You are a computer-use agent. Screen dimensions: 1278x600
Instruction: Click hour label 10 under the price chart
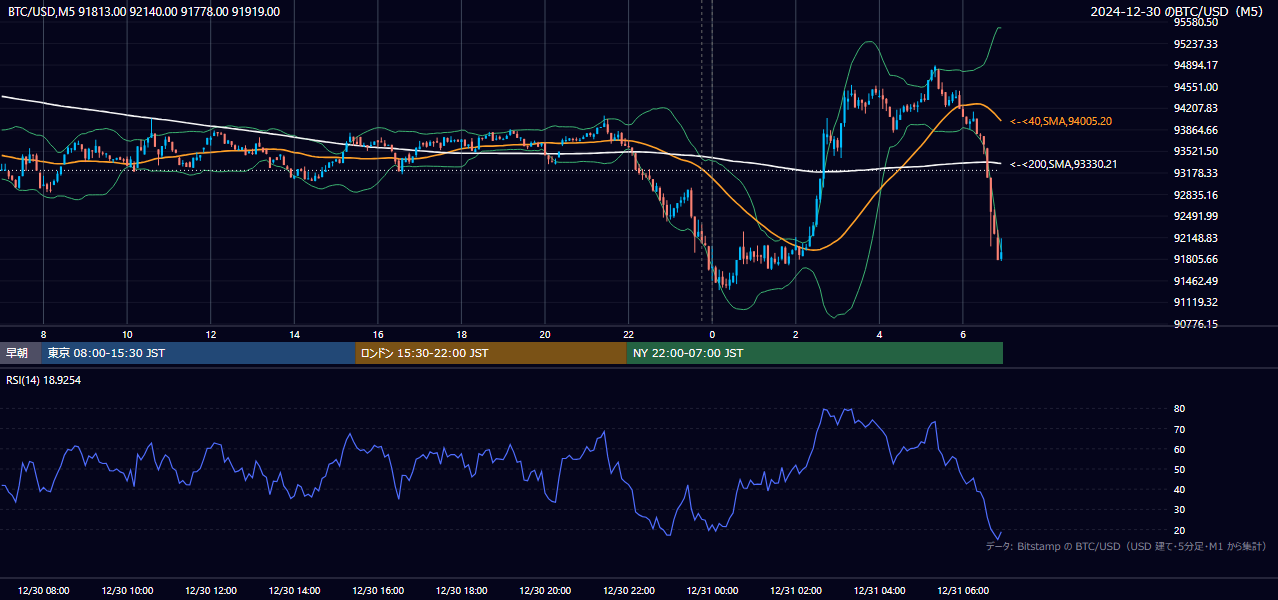(127, 334)
